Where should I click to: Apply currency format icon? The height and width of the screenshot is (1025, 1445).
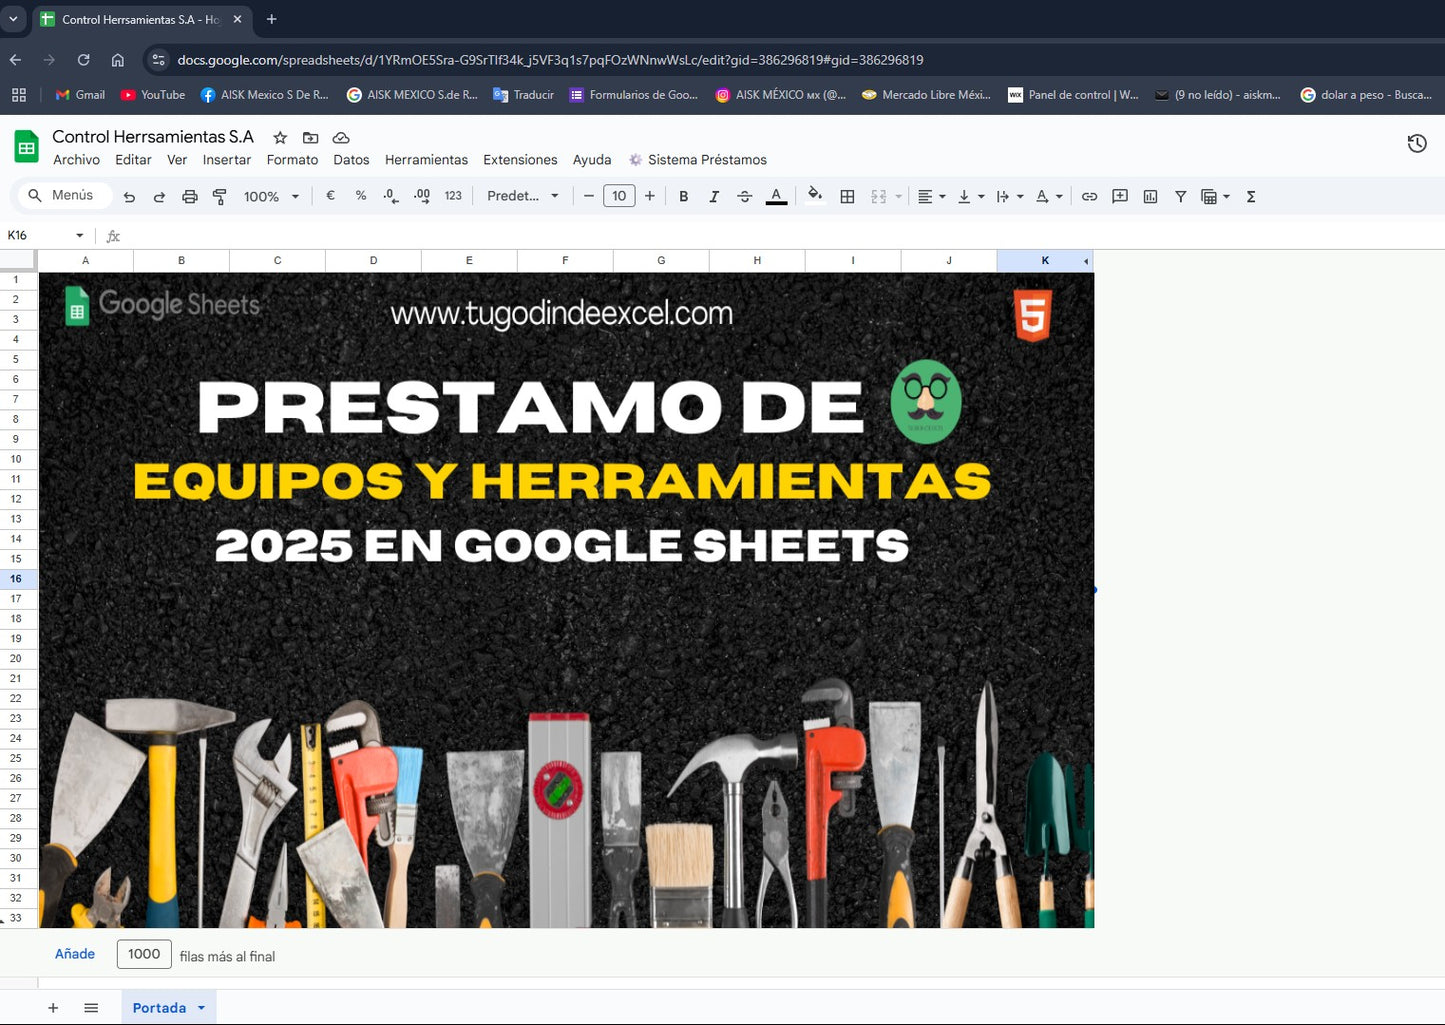tap(330, 196)
